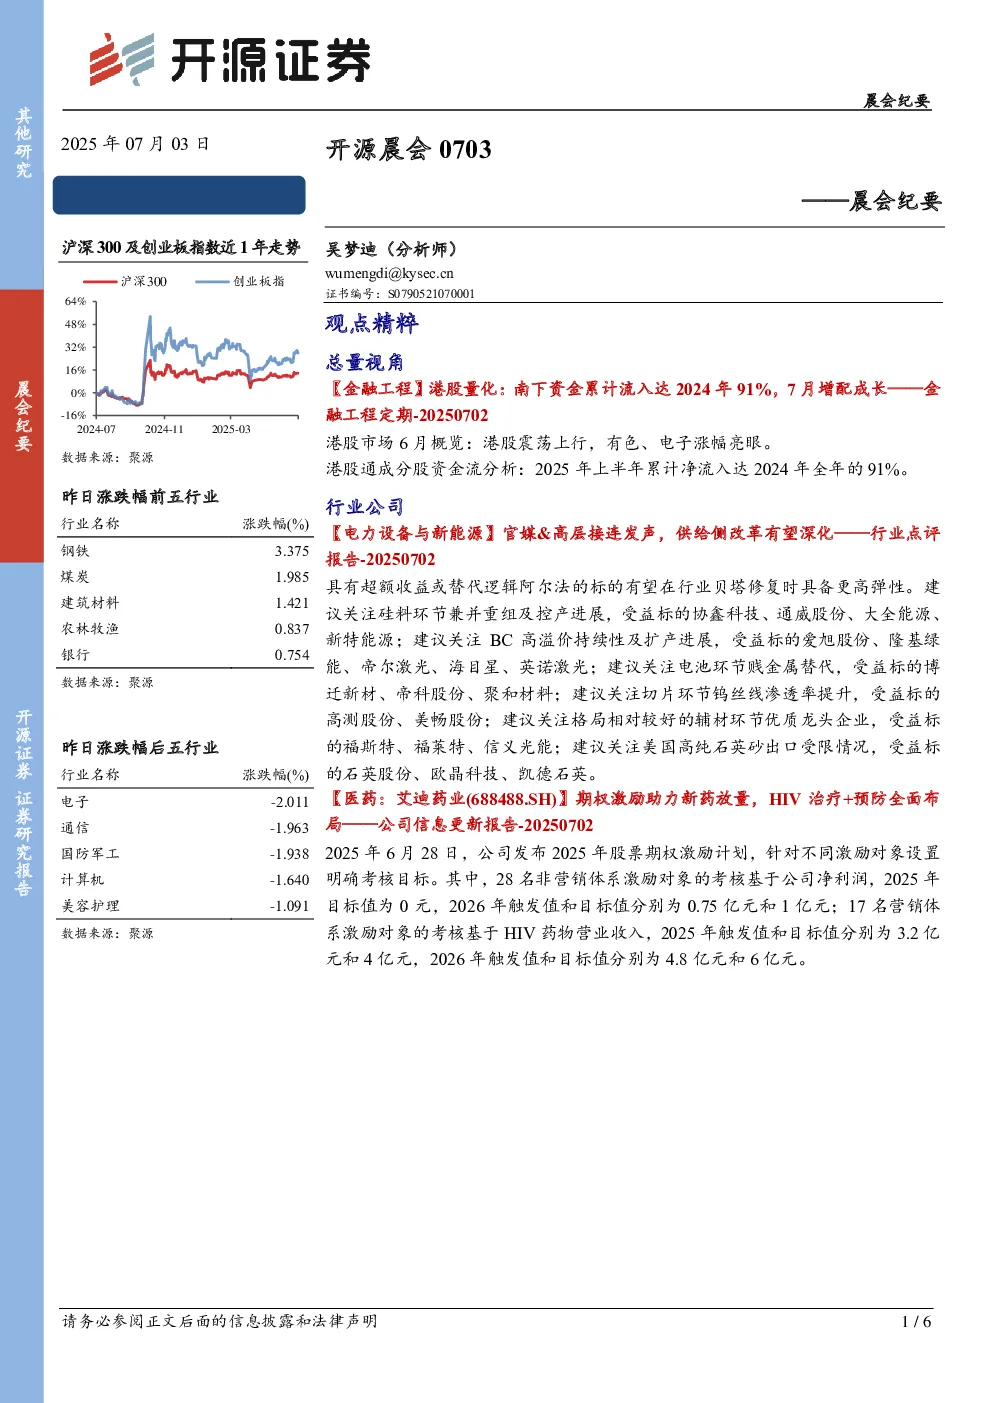
Task: Click the value -1.640 for 计算机
Action: (x=290, y=880)
